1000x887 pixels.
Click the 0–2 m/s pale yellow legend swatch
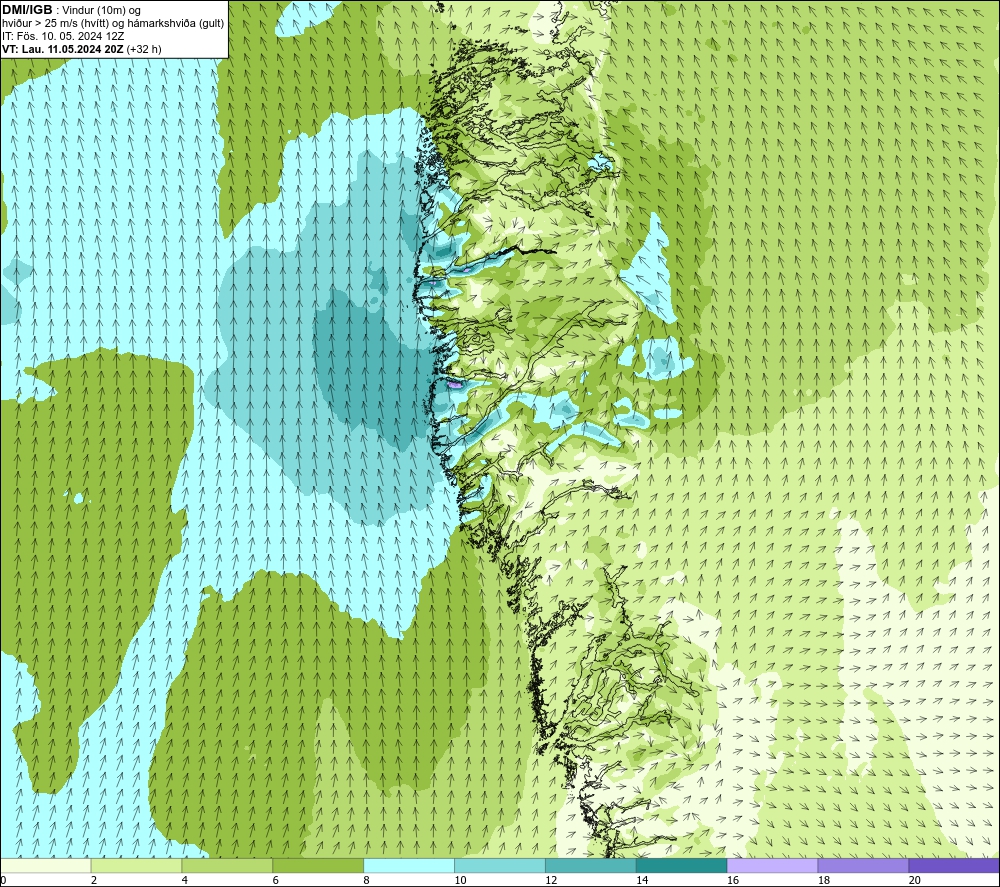(46, 866)
